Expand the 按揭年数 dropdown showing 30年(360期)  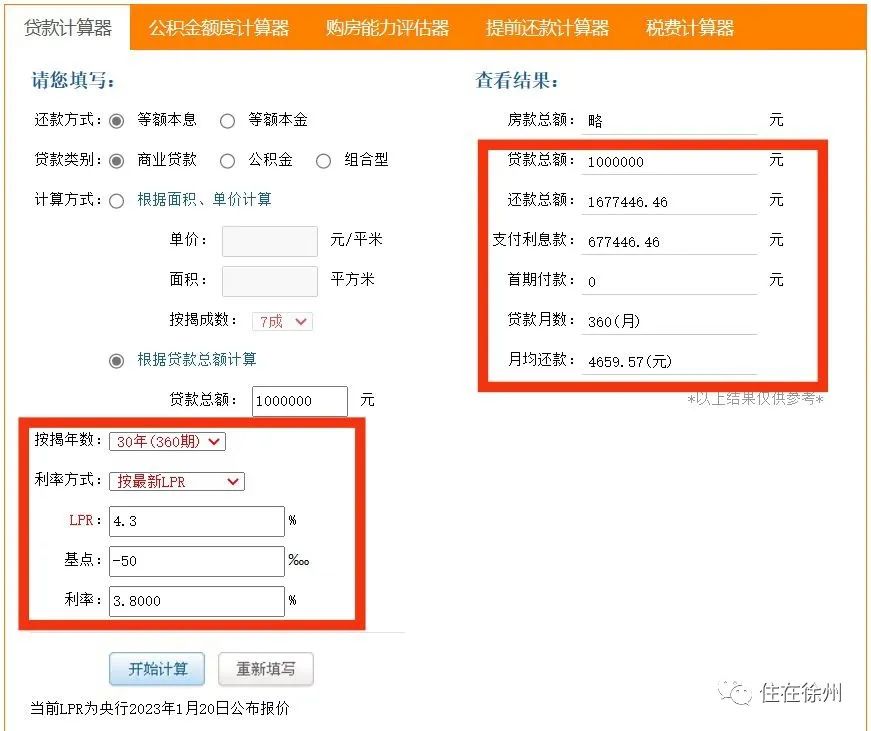point(167,441)
